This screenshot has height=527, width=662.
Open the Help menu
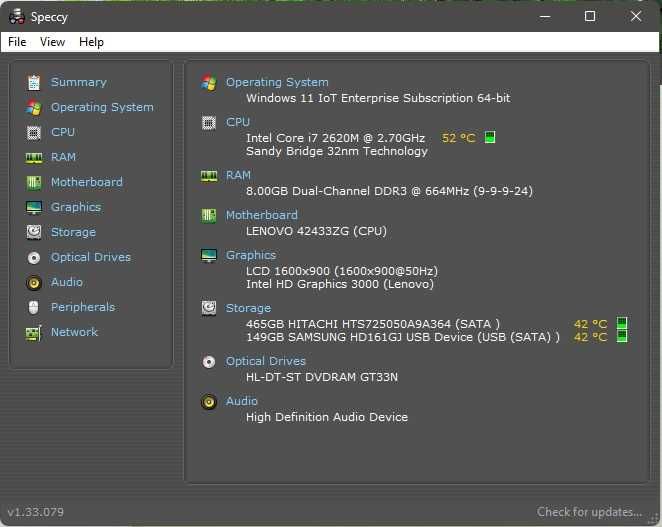coord(91,42)
